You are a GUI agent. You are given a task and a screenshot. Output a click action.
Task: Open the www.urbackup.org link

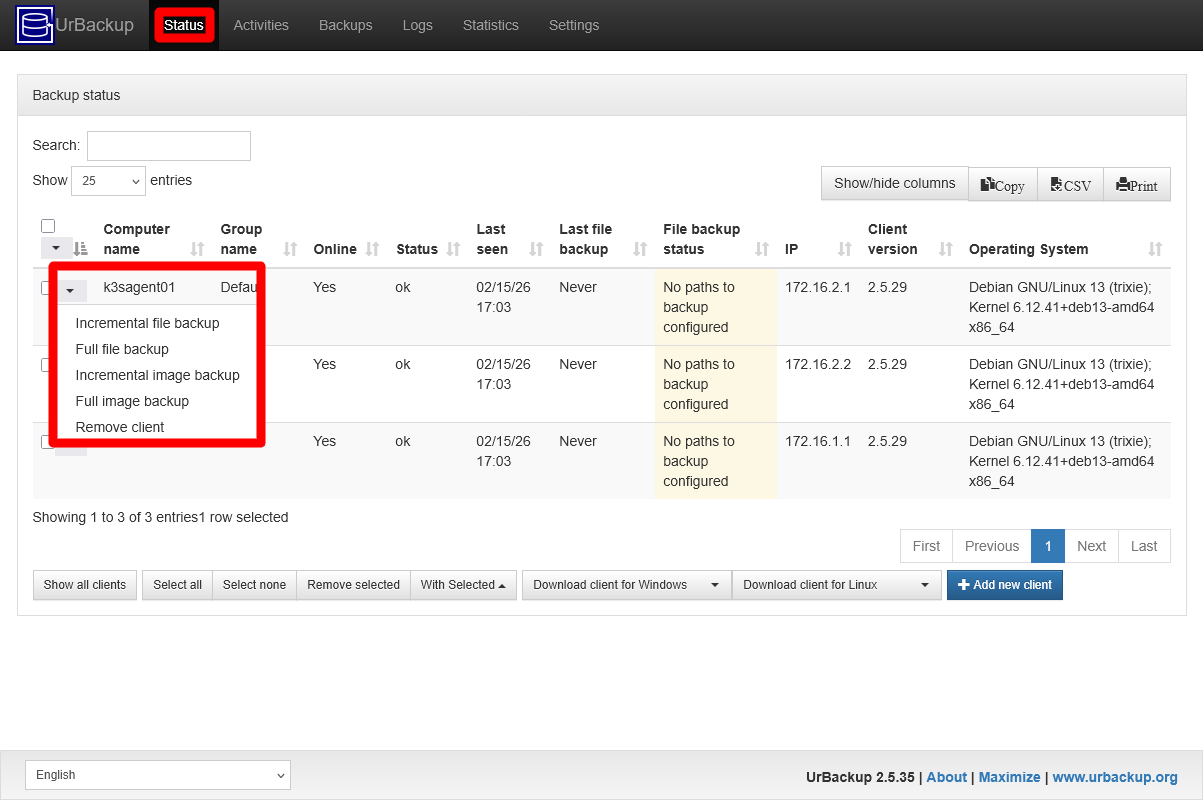click(1114, 777)
